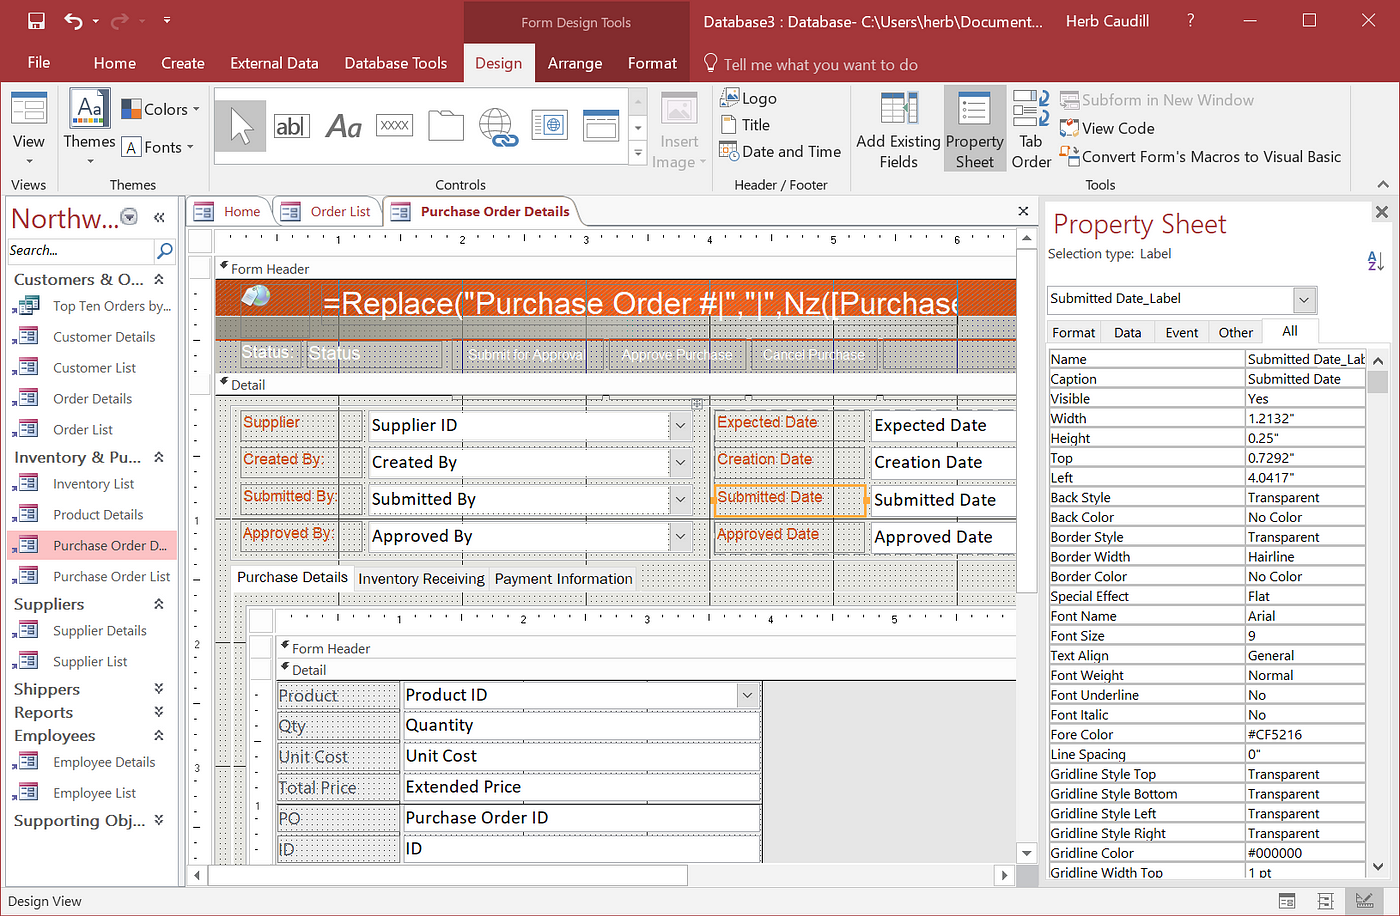Select the Label control tool

pos(343,126)
